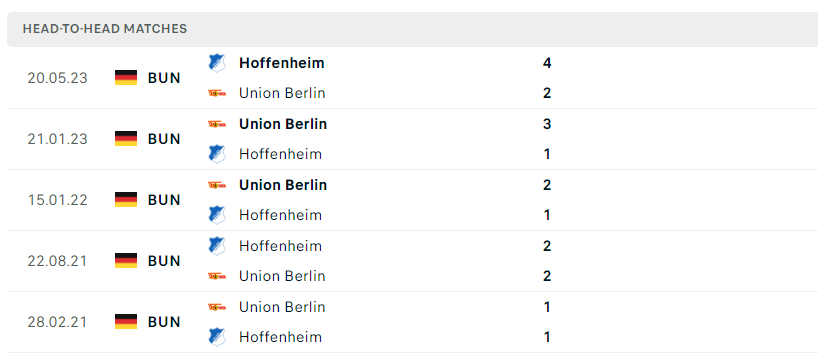
Task: Click Hoffenheim score 4 on 20.05.23
Action: pos(547,63)
